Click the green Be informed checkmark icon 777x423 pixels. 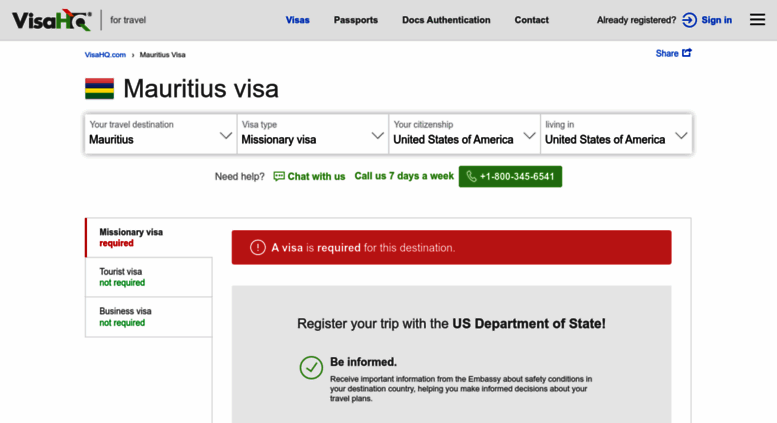[x=311, y=367]
